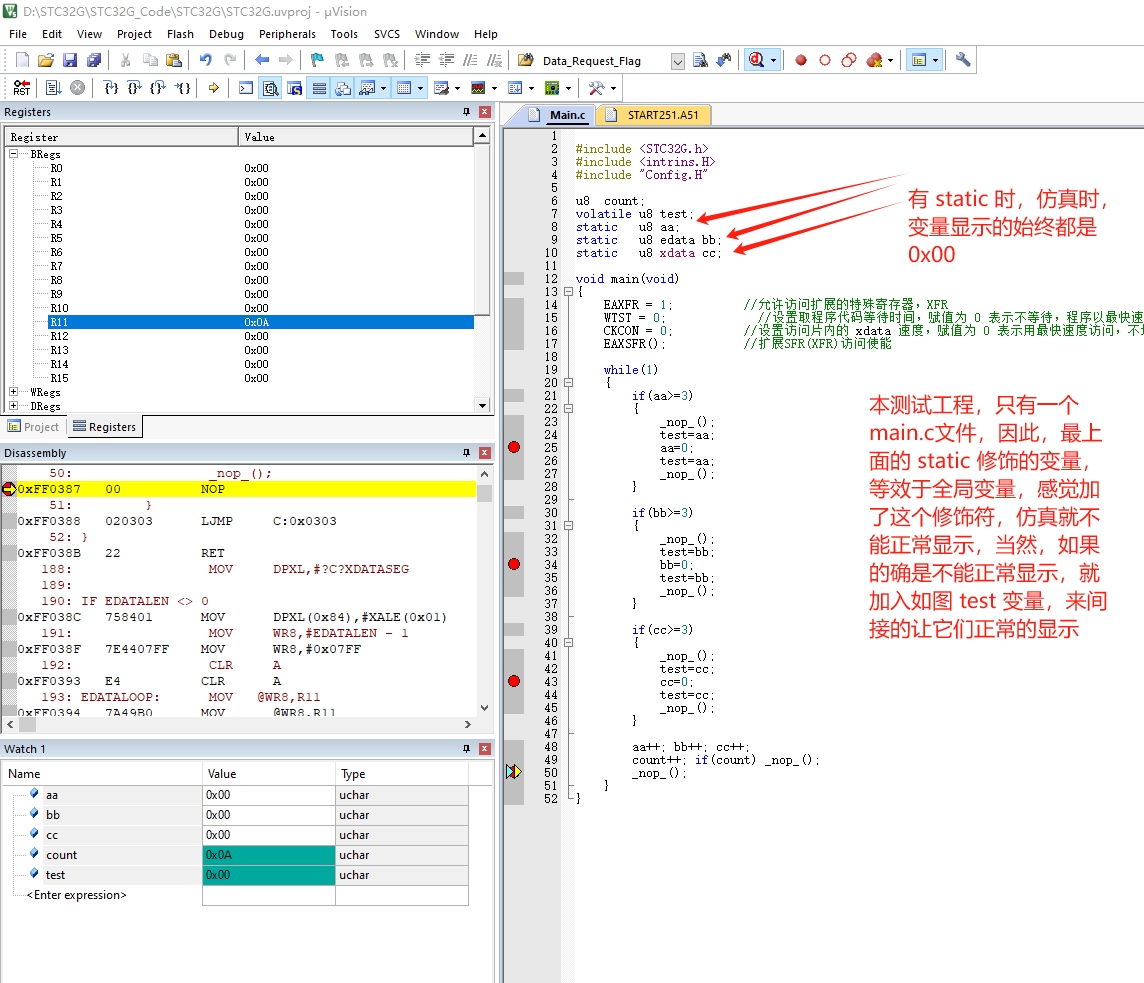
Task: Expand the DRegs register group
Action: click(x=13, y=406)
